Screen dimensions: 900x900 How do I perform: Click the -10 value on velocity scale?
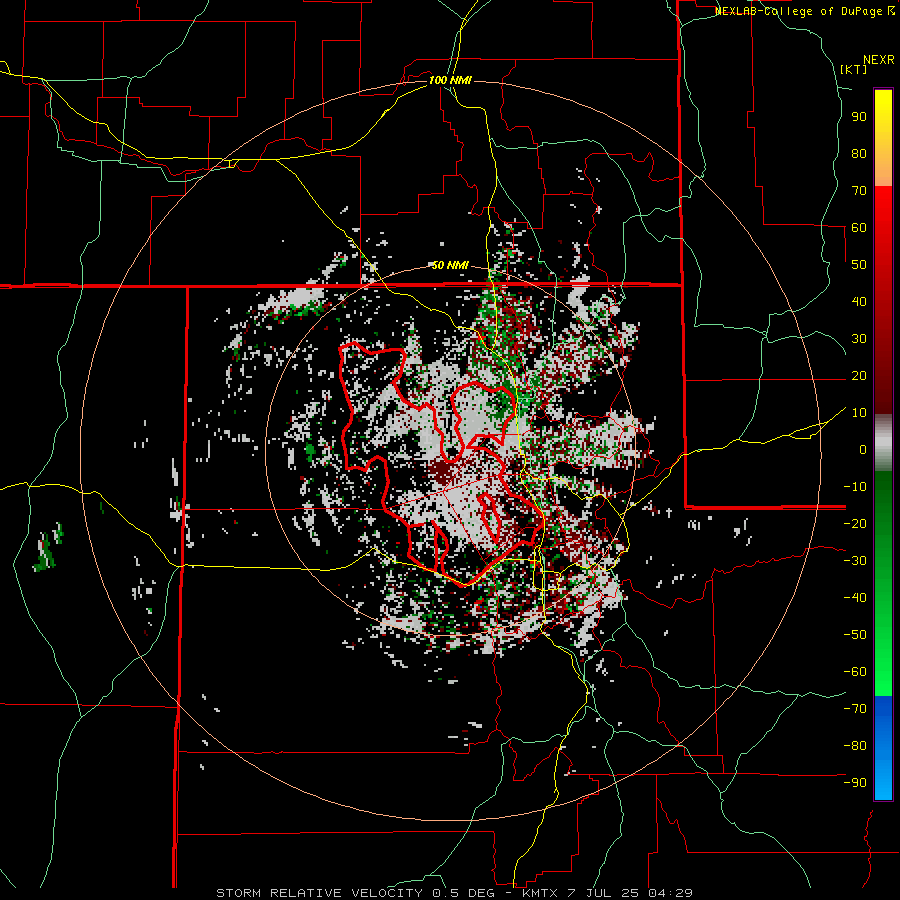(855, 487)
